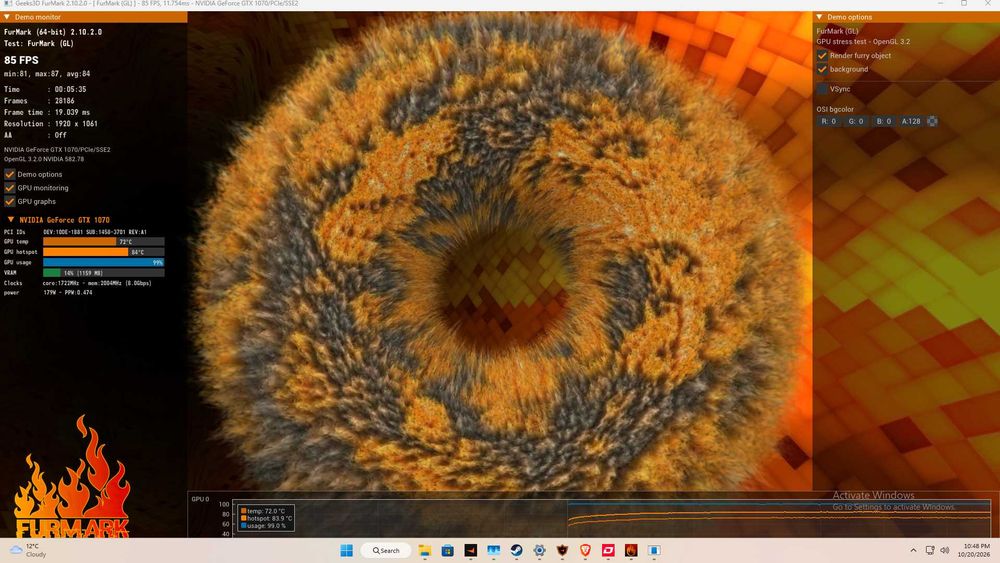
Task: Open the Brave browser taskbar icon
Action: (x=585, y=550)
